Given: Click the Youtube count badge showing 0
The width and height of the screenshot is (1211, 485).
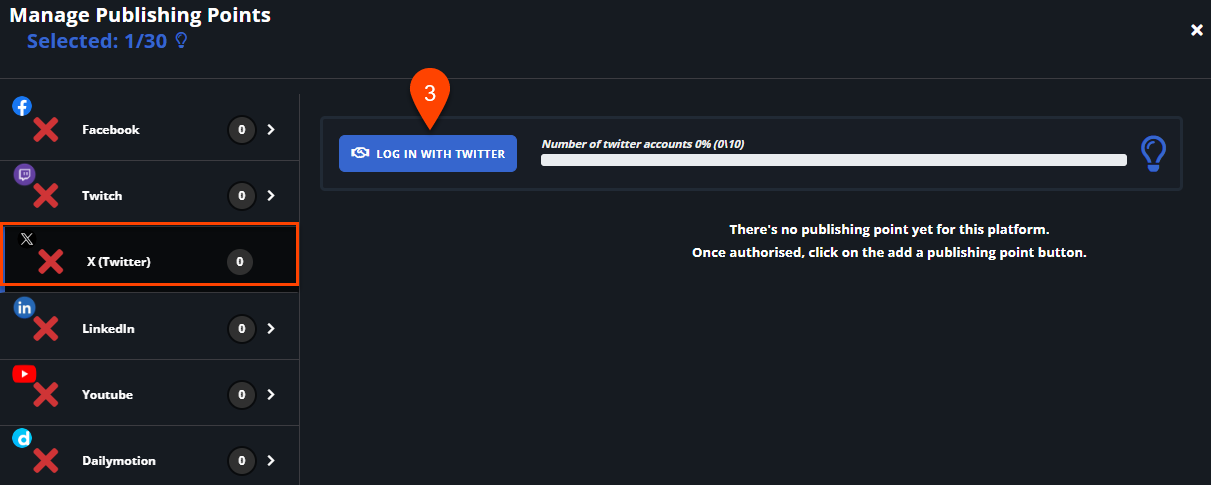Looking at the screenshot, I should pyautogui.click(x=241, y=394).
